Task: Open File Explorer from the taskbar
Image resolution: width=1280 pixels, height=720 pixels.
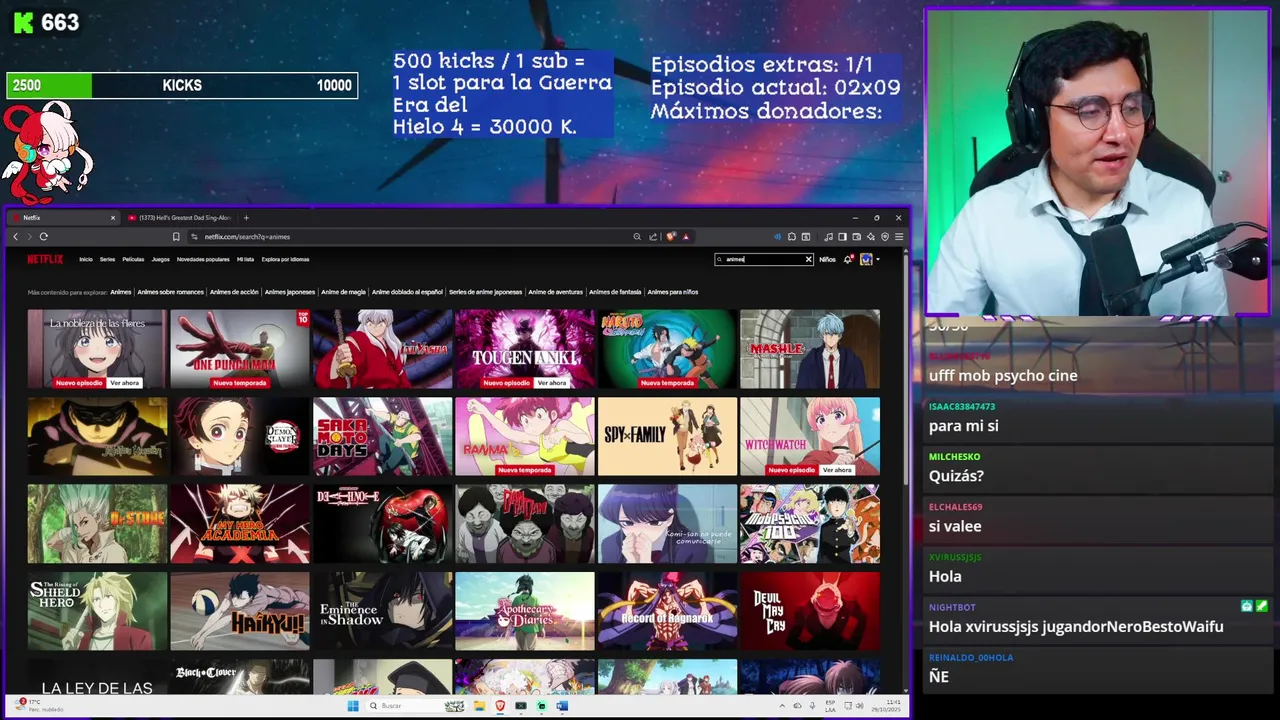Action: [480, 706]
